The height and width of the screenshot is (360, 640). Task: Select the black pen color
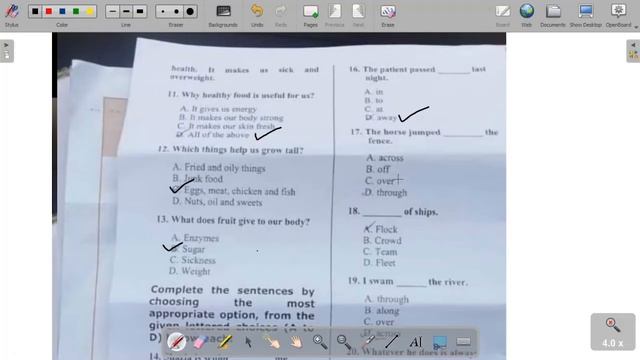(x=36, y=11)
